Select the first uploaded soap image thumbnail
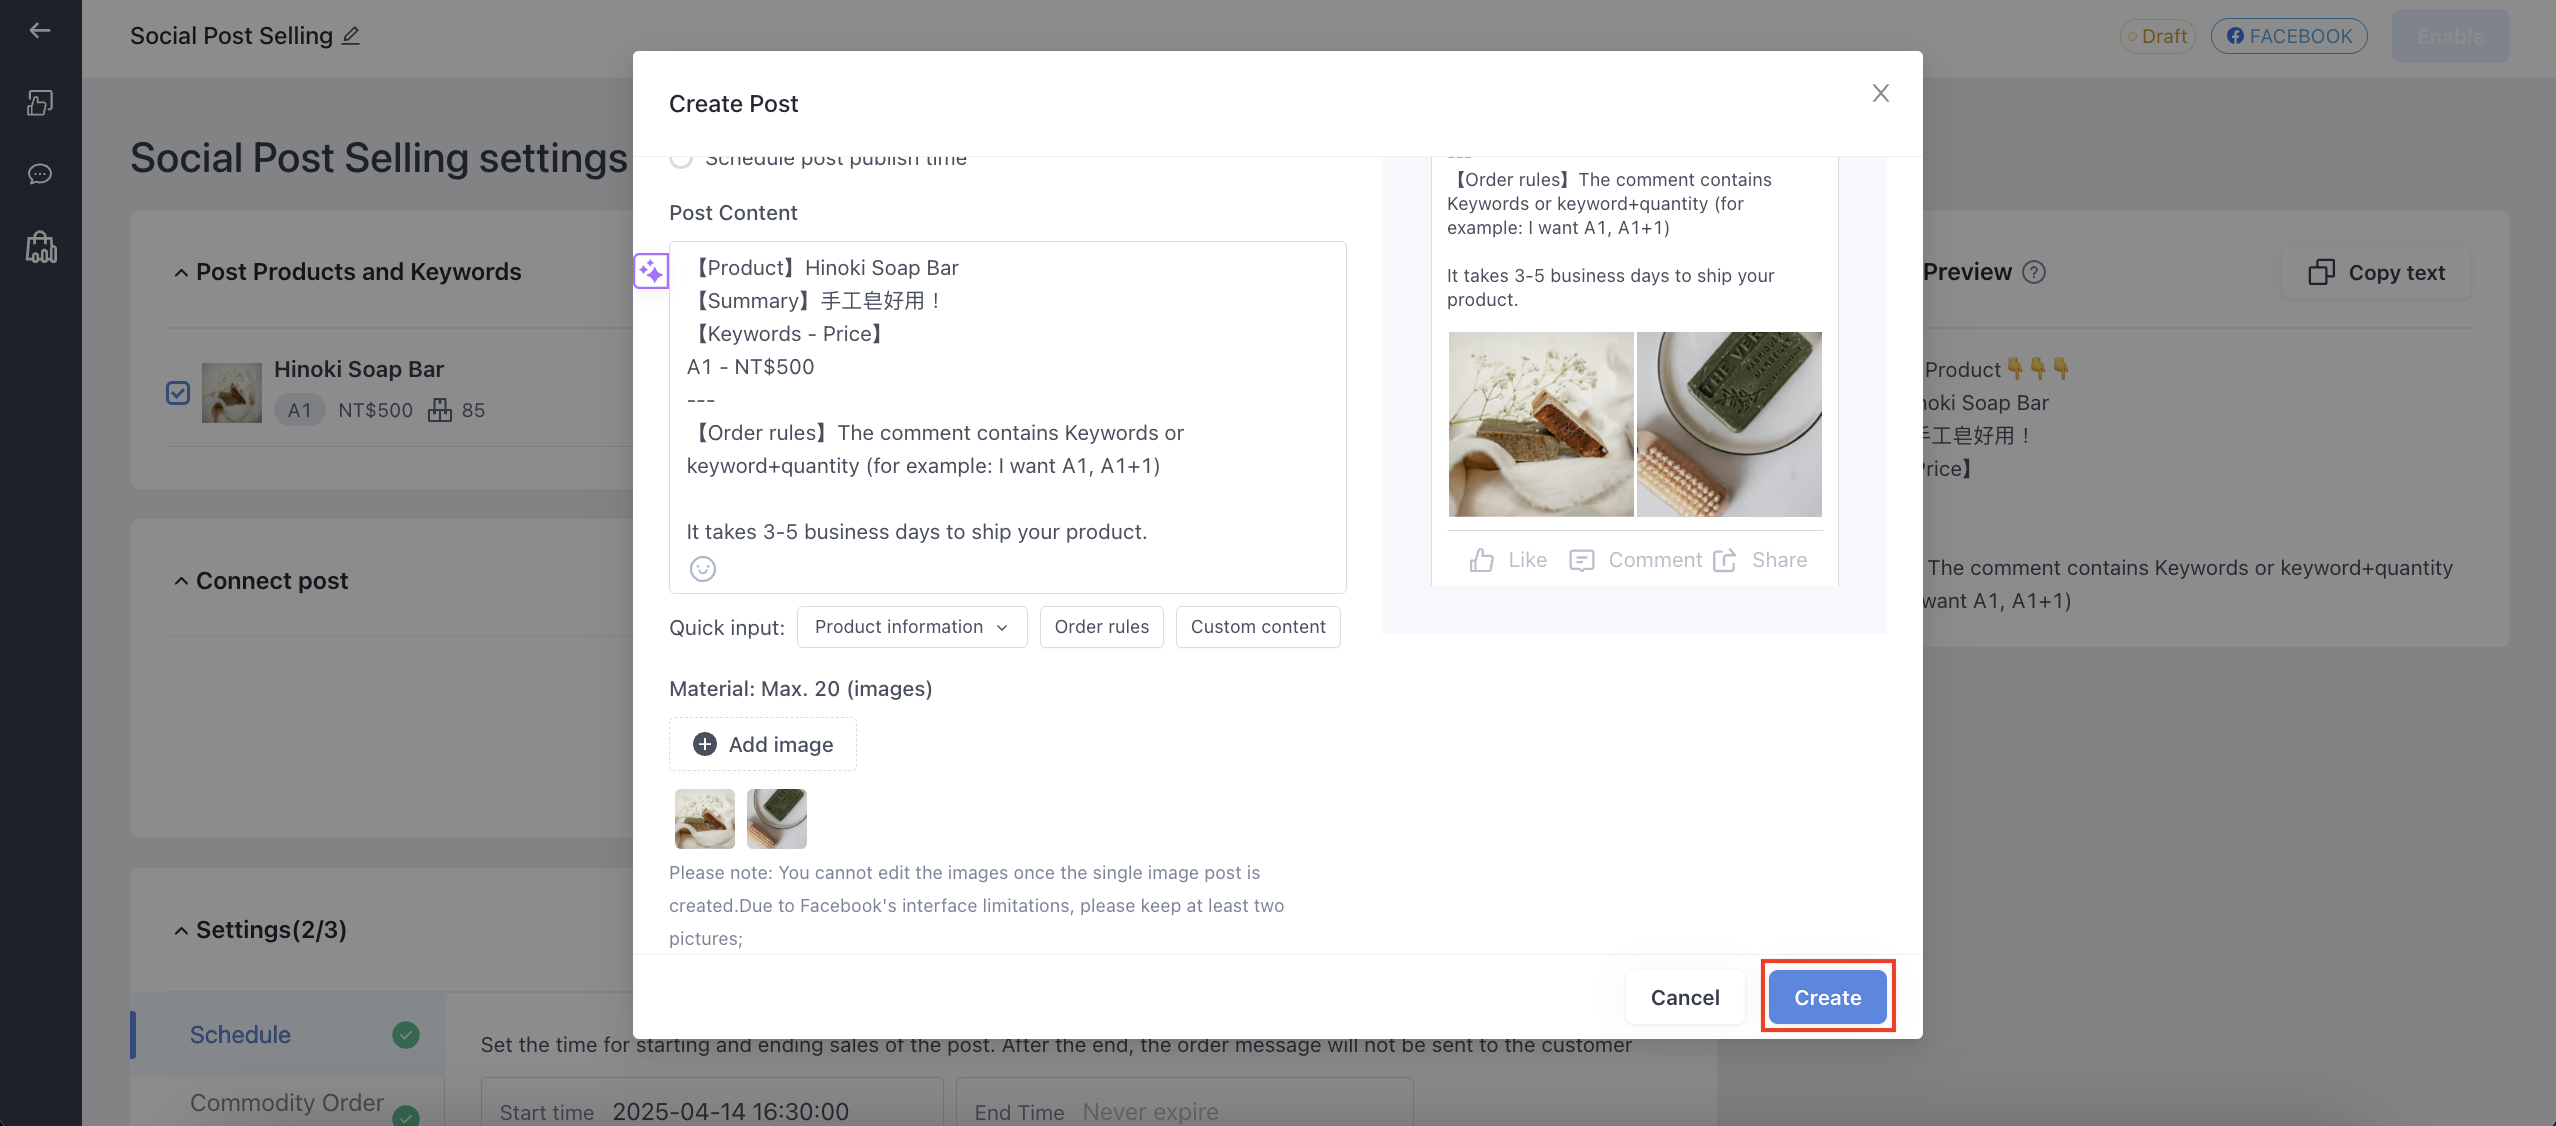This screenshot has width=2556, height=1126. 705,819
